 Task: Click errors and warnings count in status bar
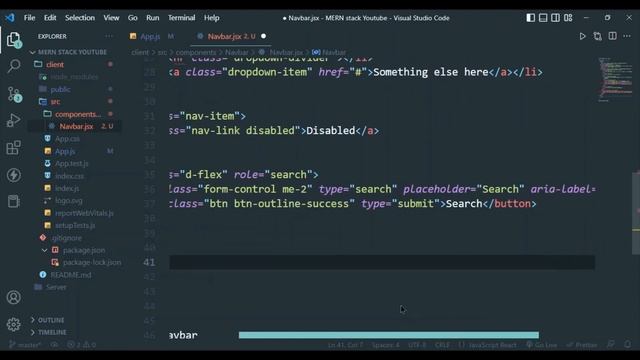tap(81, 345)
